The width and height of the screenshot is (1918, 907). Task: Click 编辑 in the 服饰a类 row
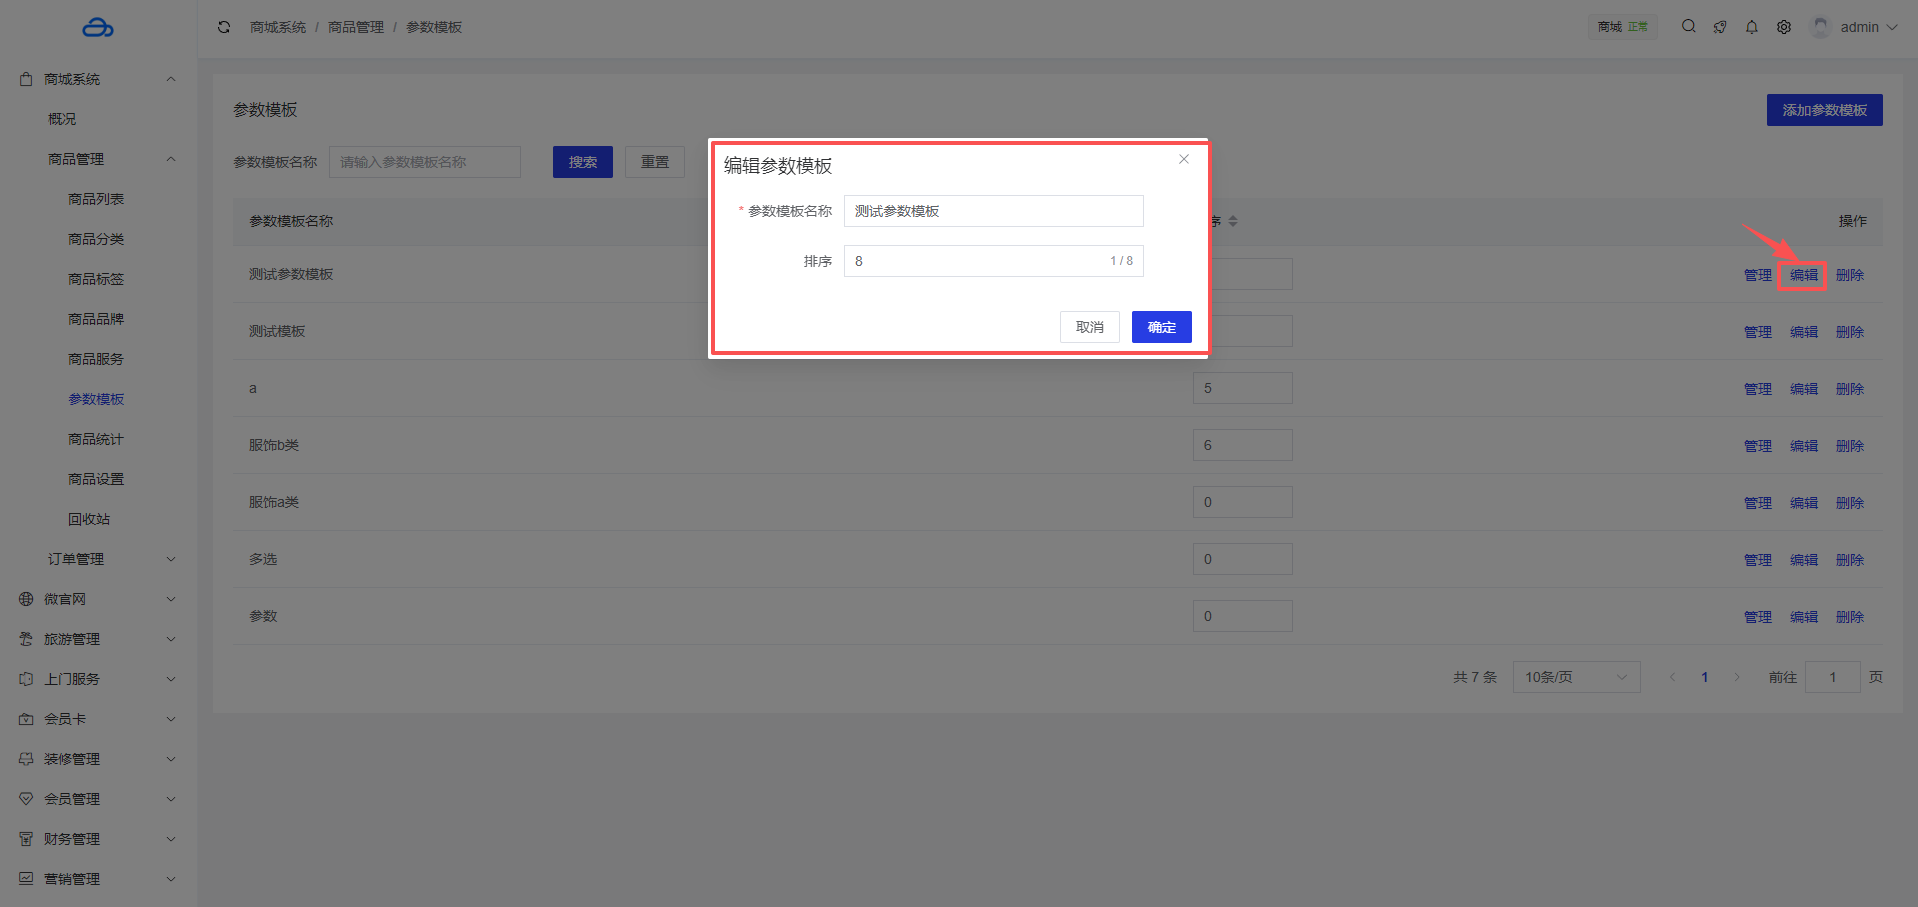pos(1804,503)
